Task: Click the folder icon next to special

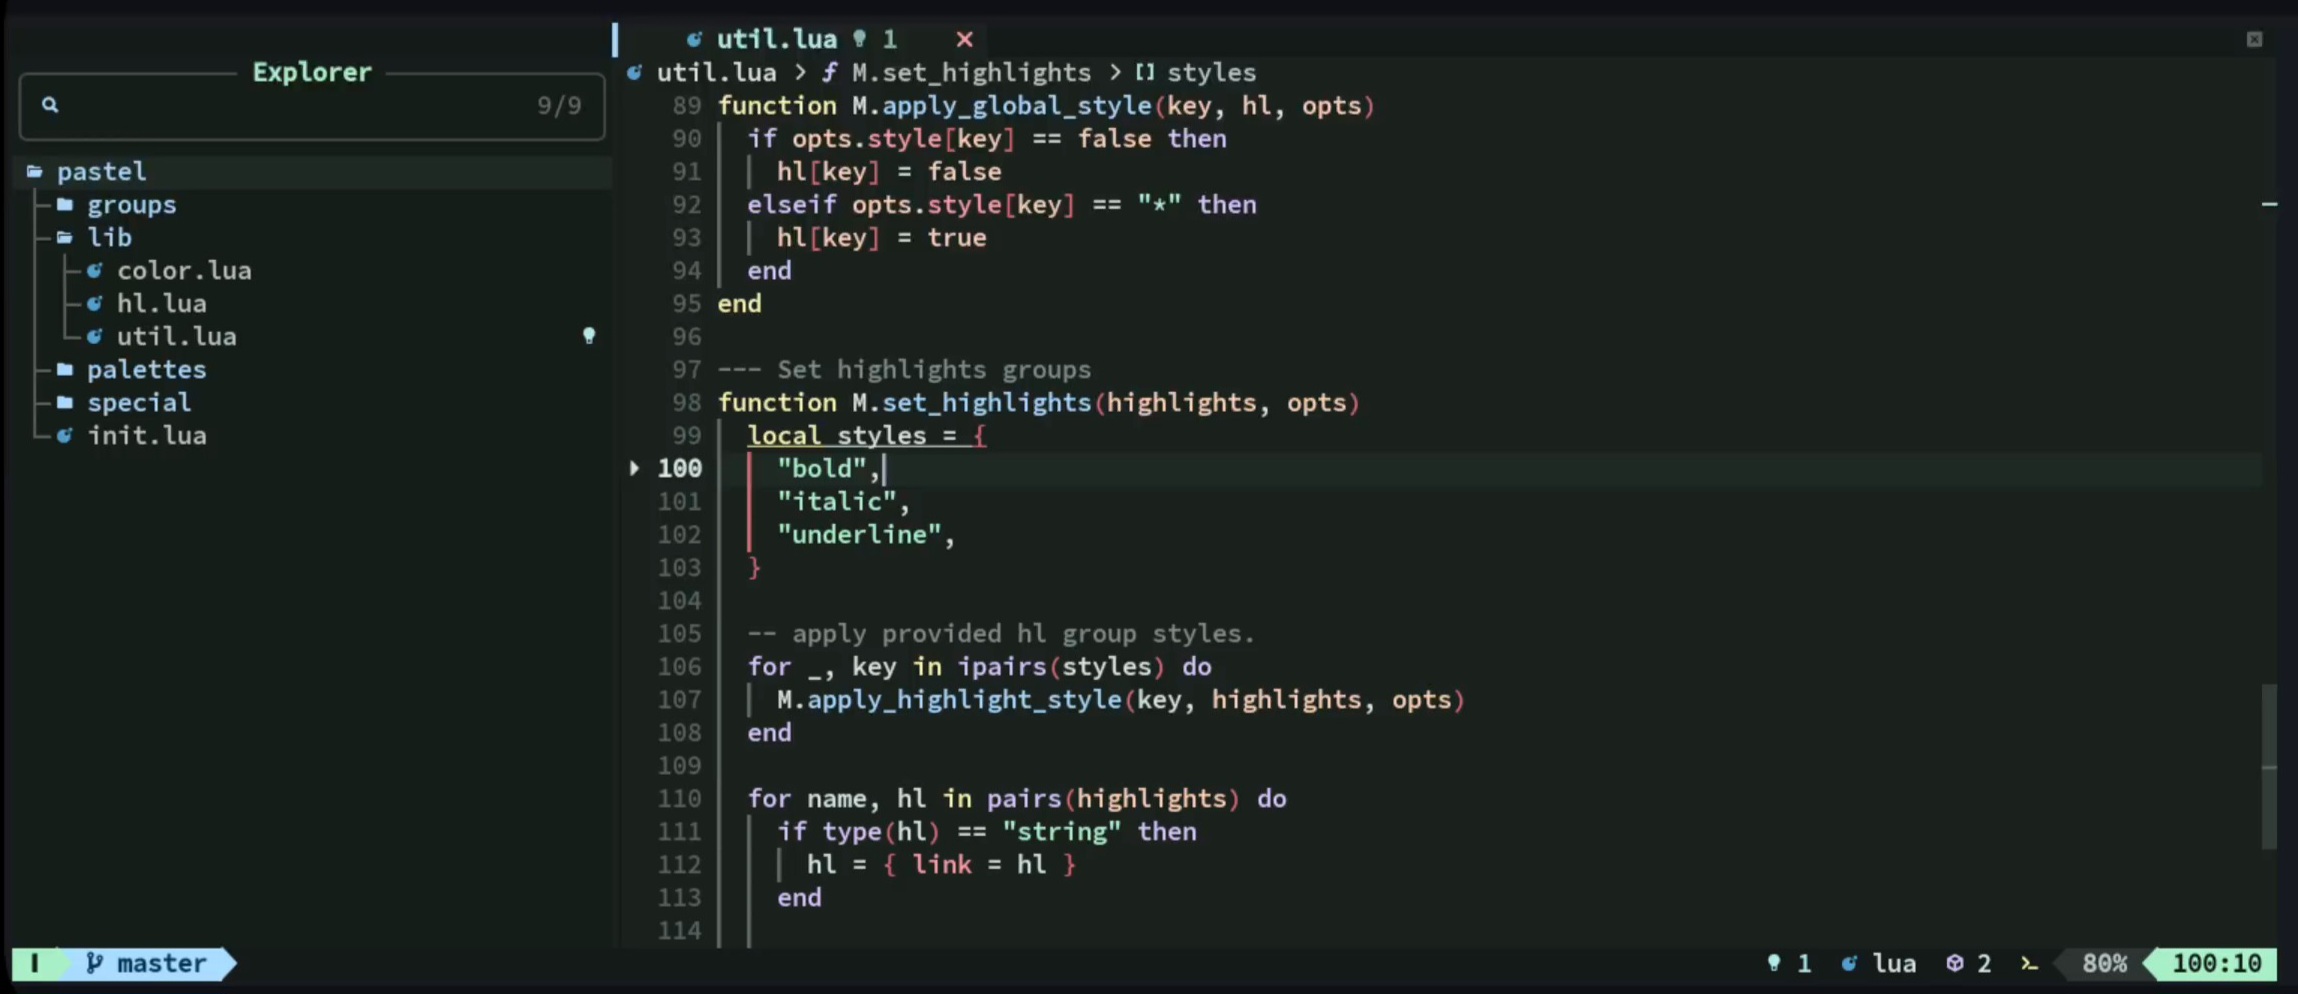Action: click(x=65, y=402)
